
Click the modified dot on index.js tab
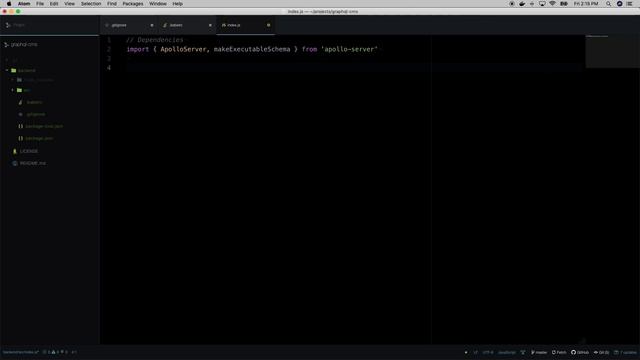pyautogui.click(x=269, y=25)
